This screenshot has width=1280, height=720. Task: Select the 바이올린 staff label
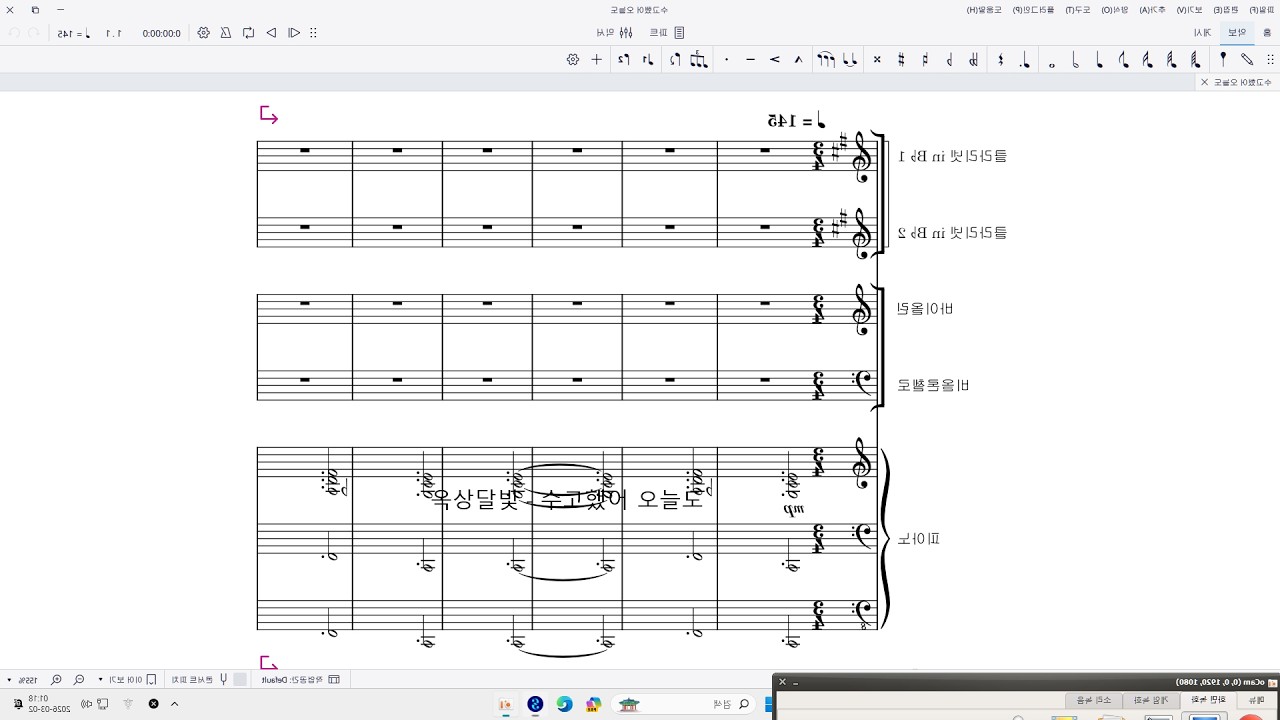[926, 309]
